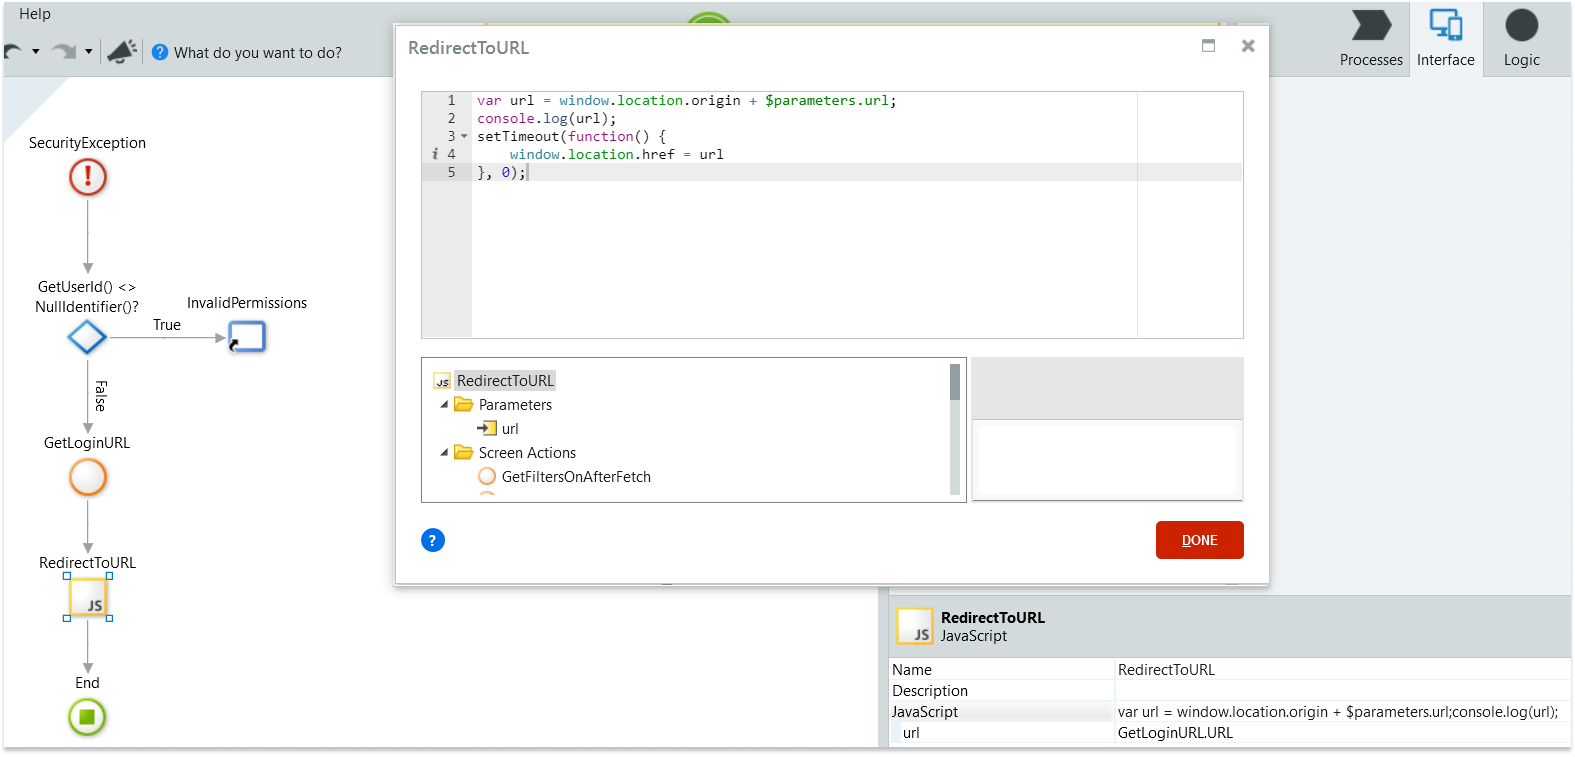Click the Description property field
The image size is (1575, 757).
1342,691
